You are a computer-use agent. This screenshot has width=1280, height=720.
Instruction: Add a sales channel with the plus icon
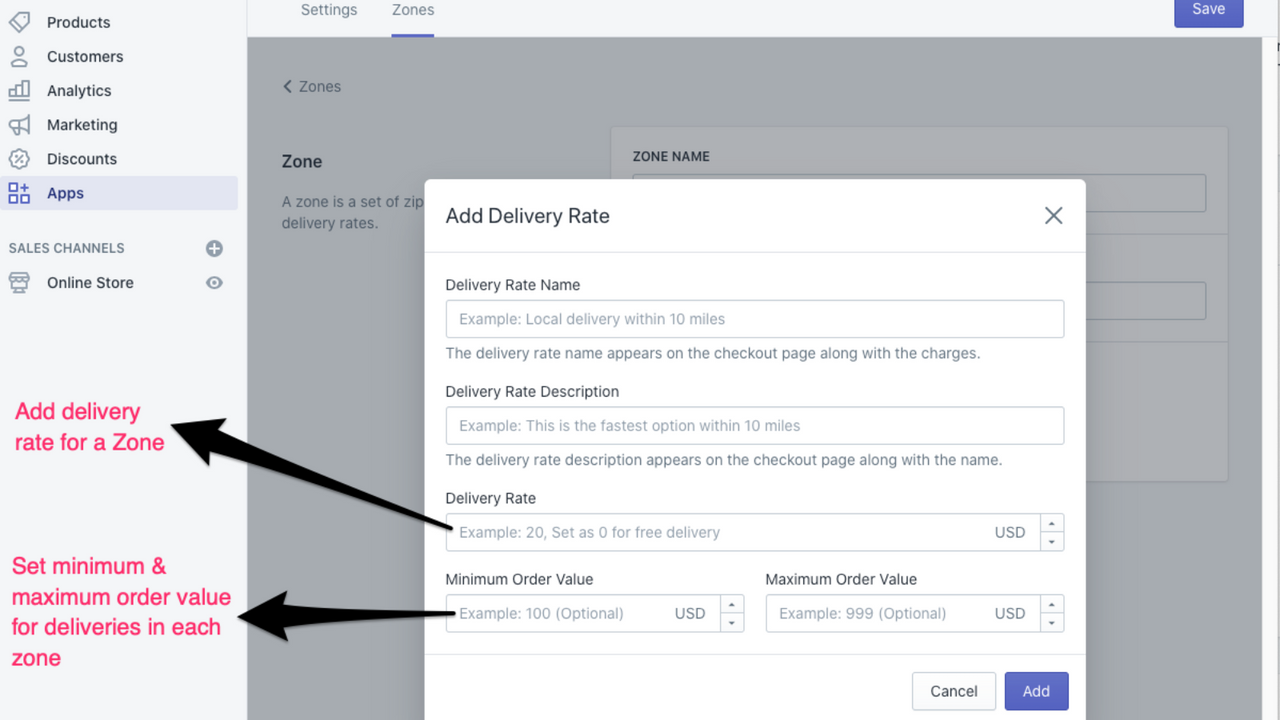pyautogui.click(x=214, y=248)
